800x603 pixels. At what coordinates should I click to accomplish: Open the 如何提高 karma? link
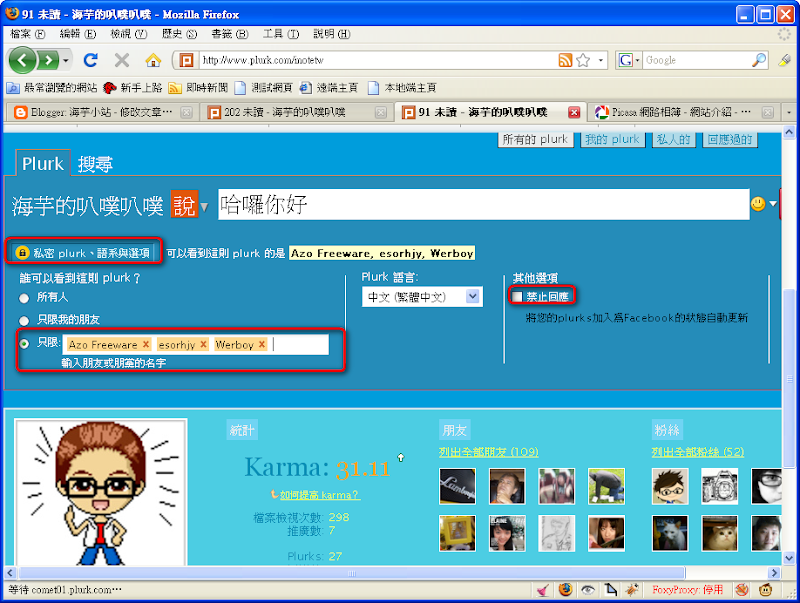coord(319,495)
